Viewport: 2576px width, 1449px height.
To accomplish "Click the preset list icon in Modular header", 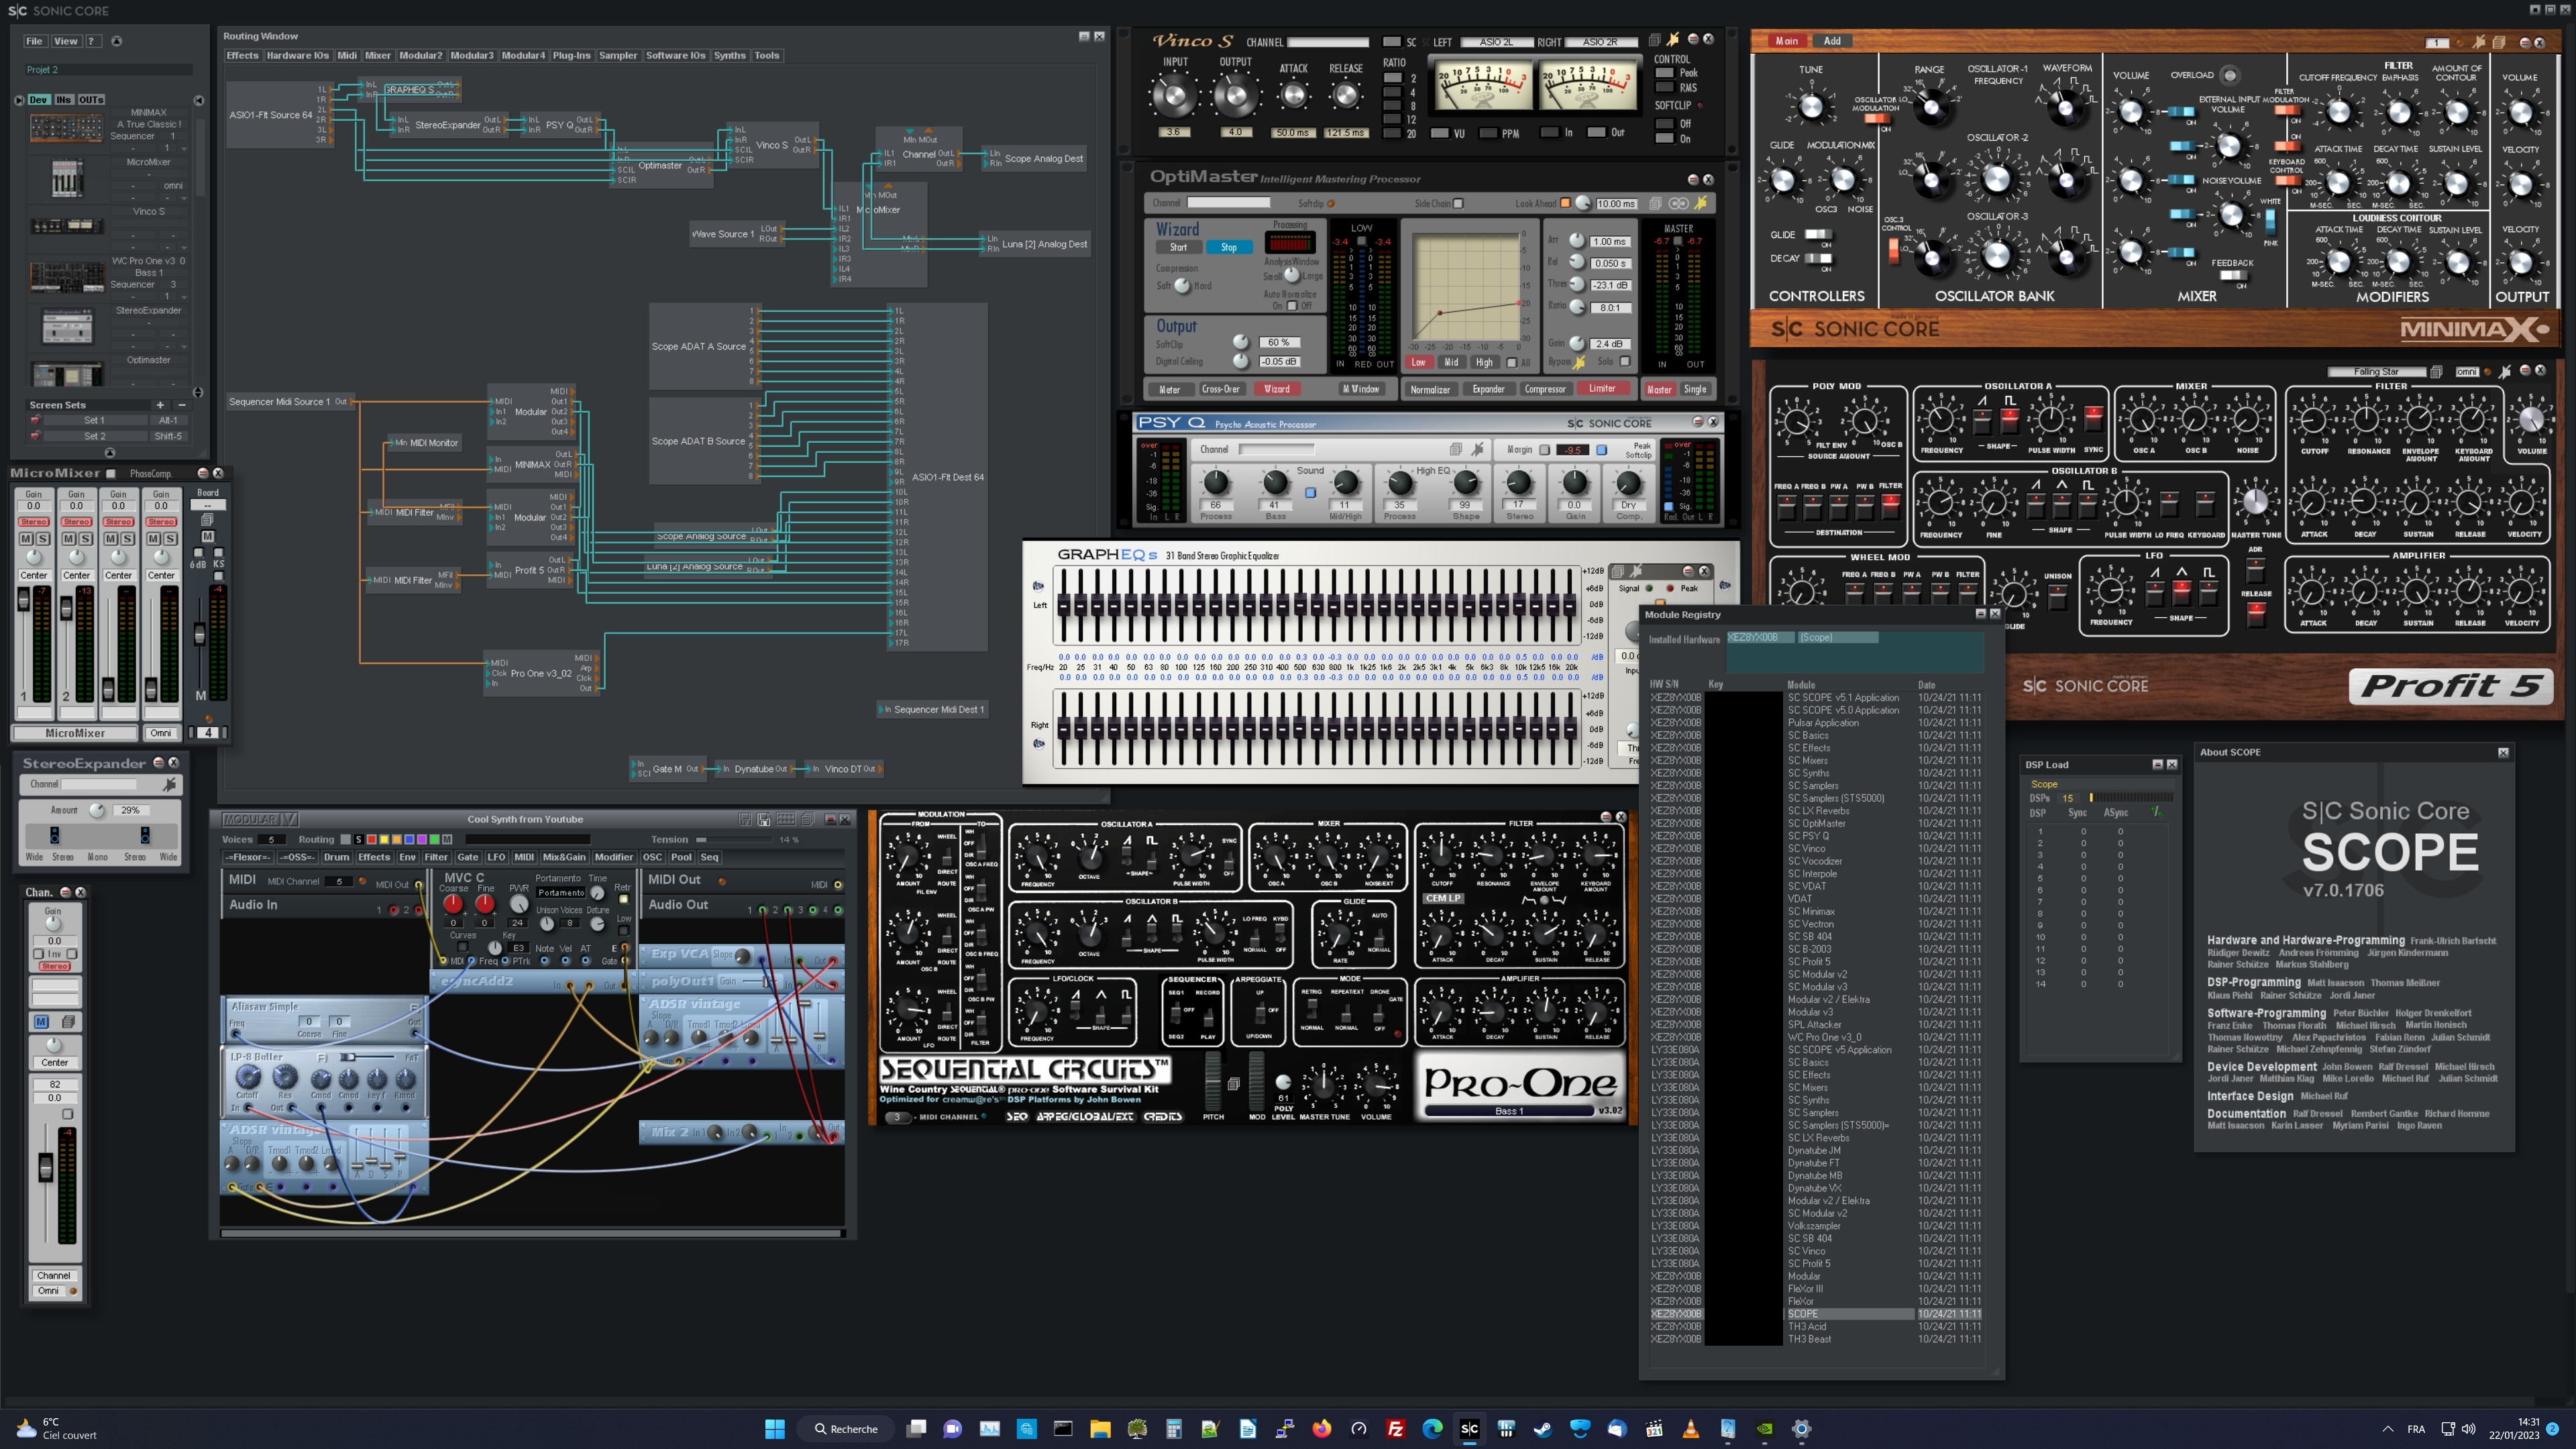I will 808,819.
